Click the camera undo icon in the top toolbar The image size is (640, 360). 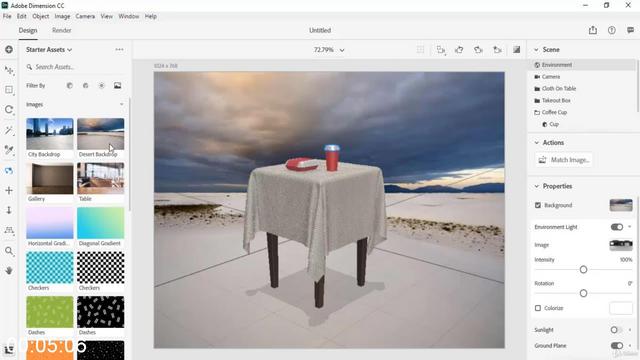pyautogui.click(x=459, y=50)
